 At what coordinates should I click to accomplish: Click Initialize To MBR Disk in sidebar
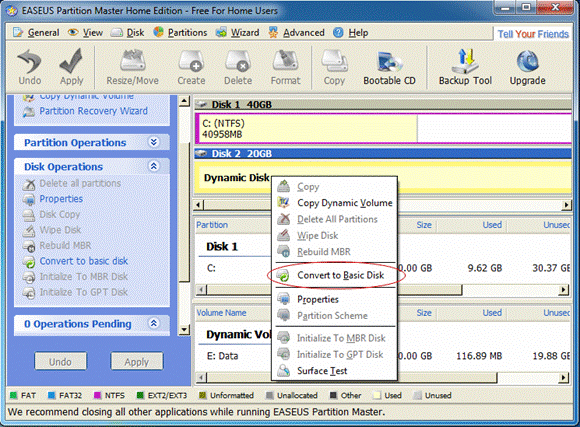pos(75,277)
